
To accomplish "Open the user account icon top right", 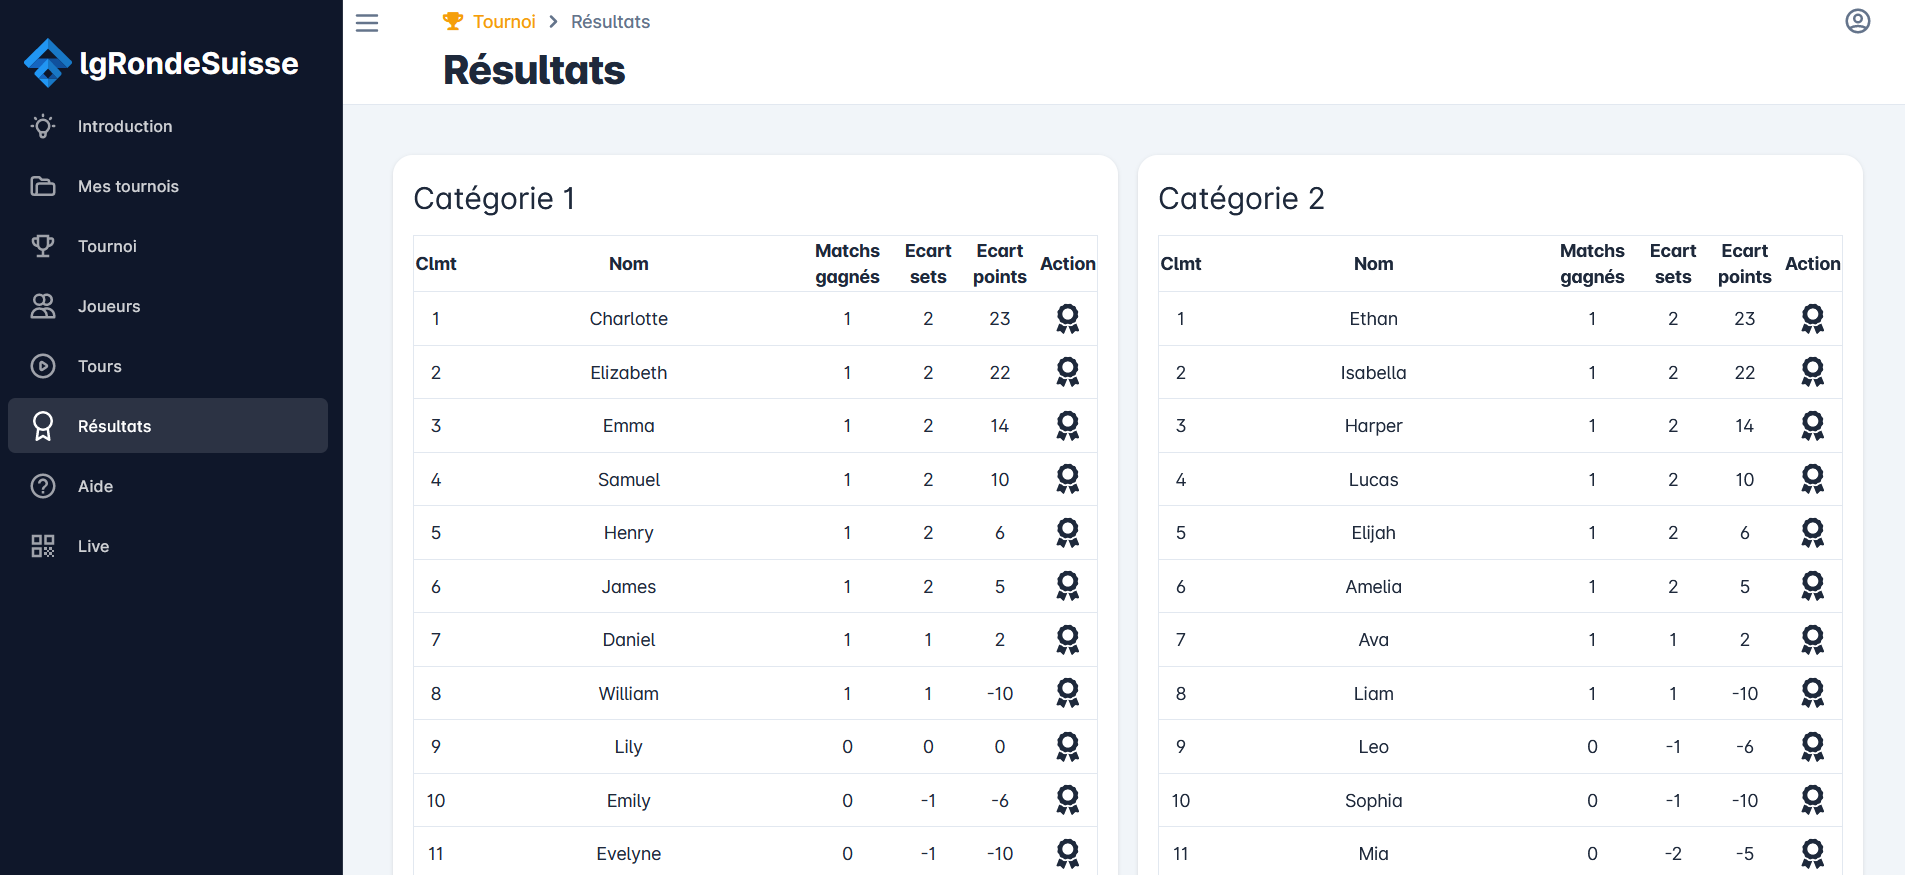I will pos(1857,21).
